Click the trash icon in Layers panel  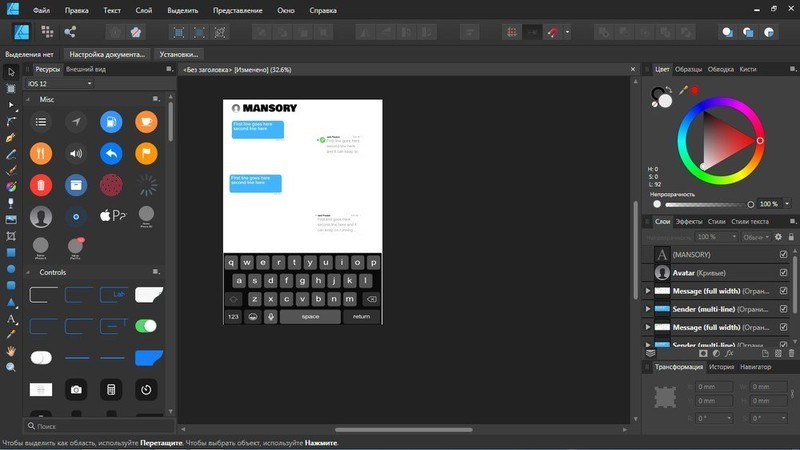[x=793, y=353]
